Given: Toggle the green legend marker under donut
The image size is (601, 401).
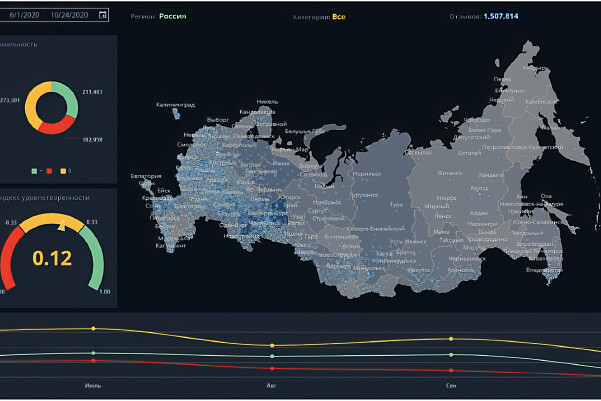Looking at the screenshot, I should tap(35, 169).
